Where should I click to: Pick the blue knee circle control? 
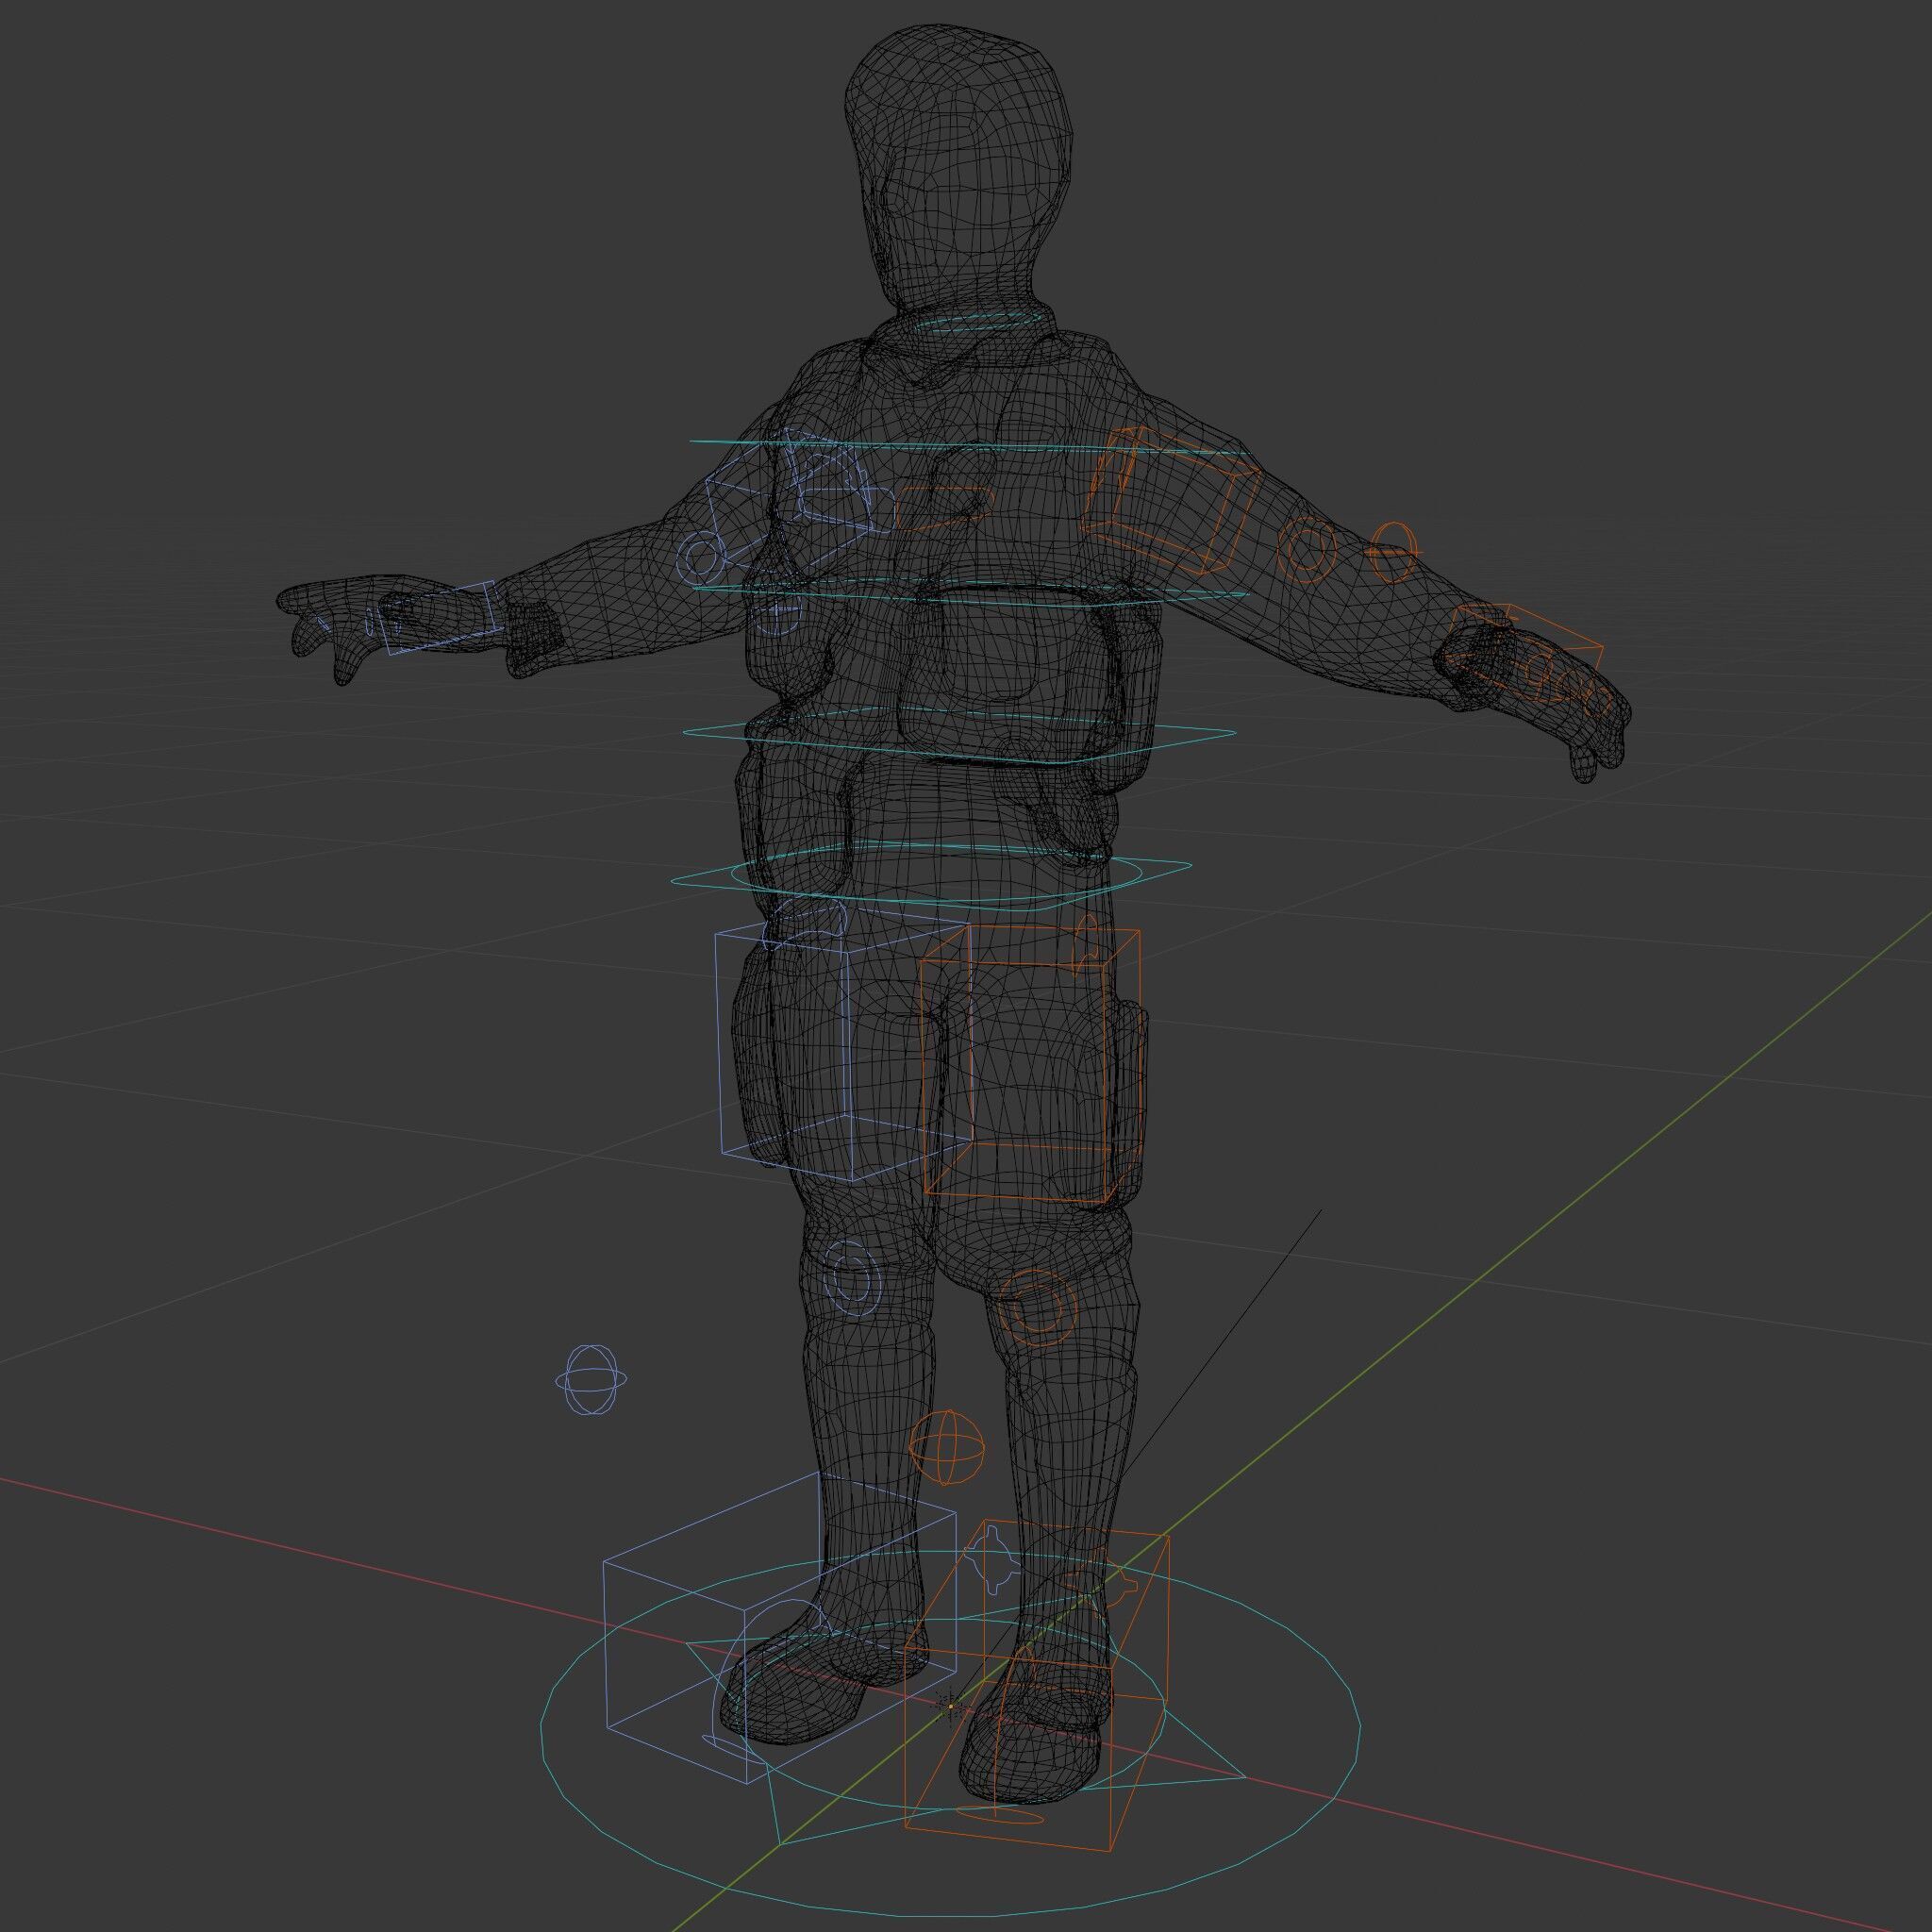(851, 1279)
